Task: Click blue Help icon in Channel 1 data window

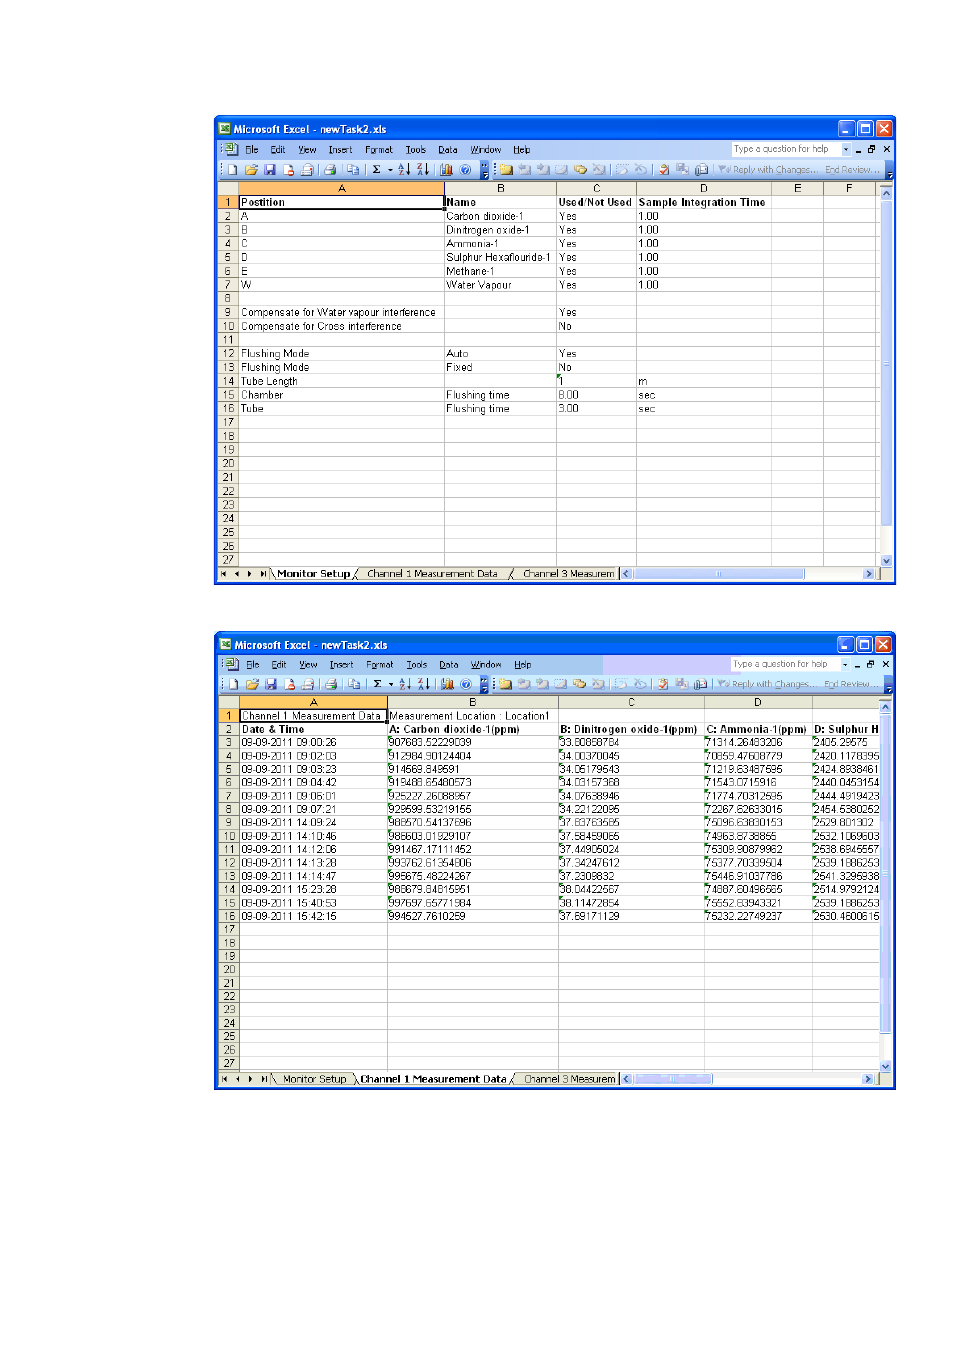Action: (466, 685)
